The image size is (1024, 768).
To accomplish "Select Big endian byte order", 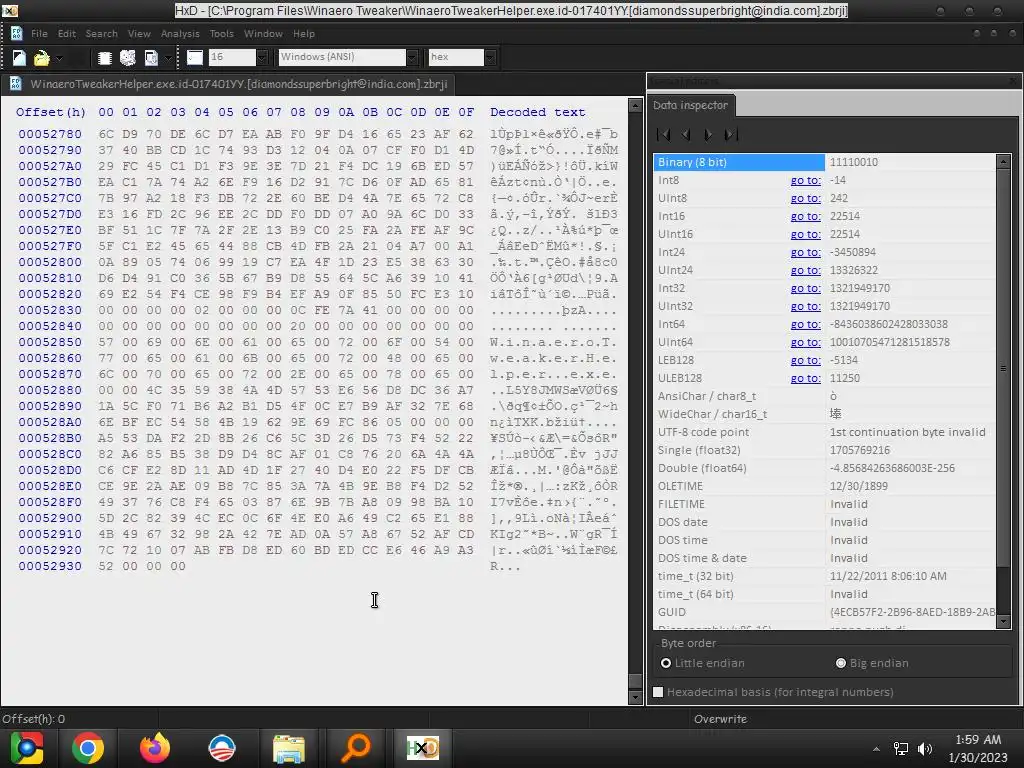I will click(x=872, y=663).
